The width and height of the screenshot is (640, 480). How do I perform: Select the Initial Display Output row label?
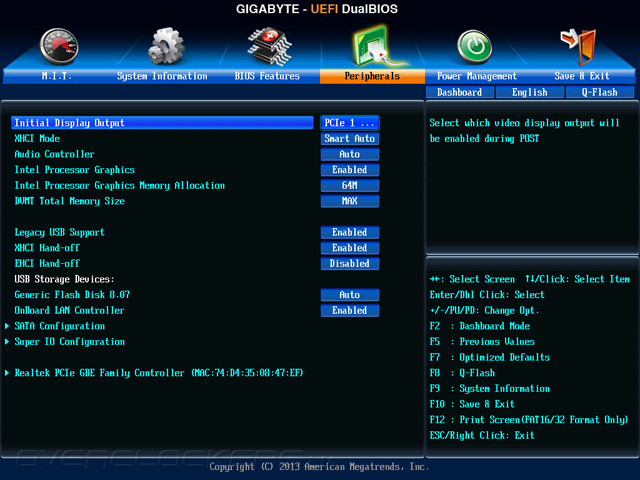point(69,123)
